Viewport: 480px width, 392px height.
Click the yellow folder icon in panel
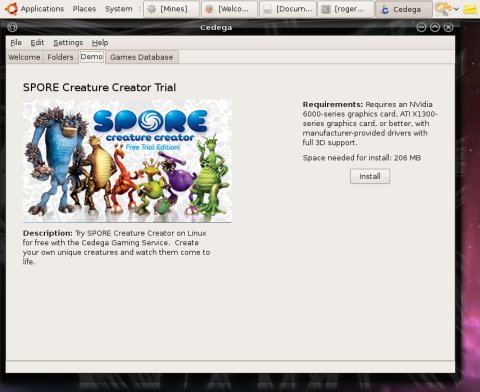click(x=470, y=9)
